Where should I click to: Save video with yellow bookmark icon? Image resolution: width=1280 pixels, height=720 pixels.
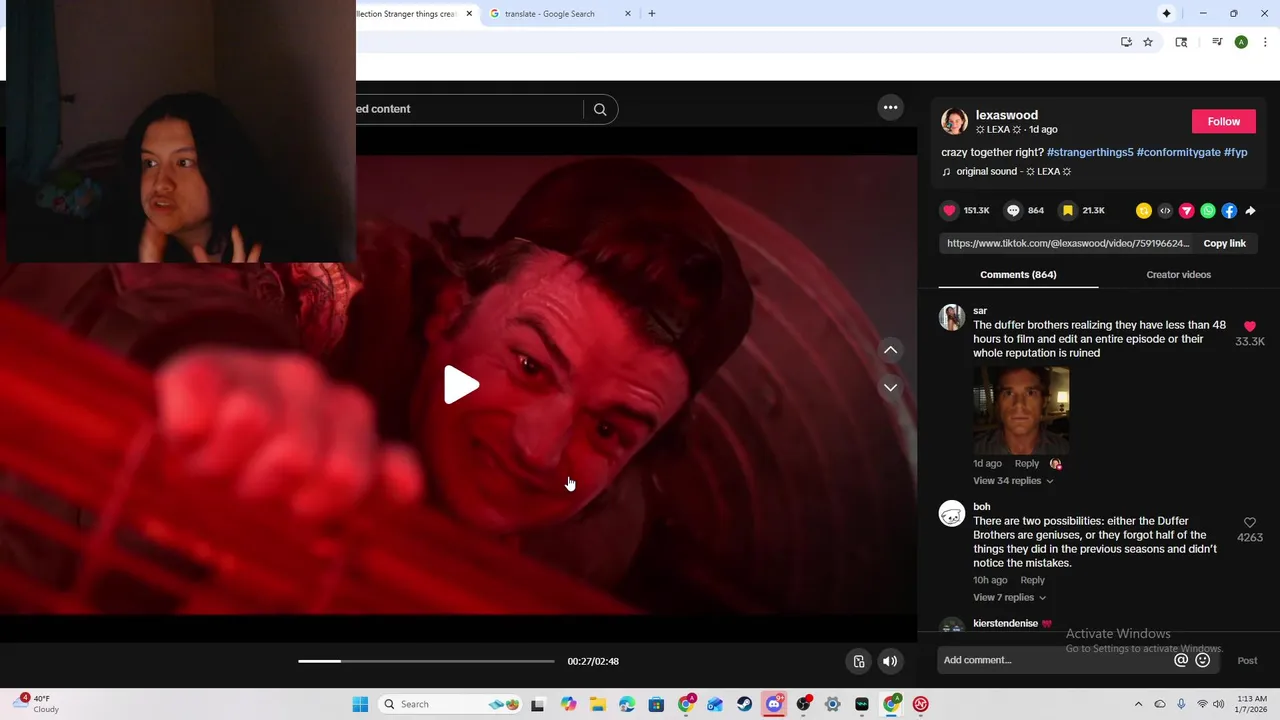[x=1068, y=210]
